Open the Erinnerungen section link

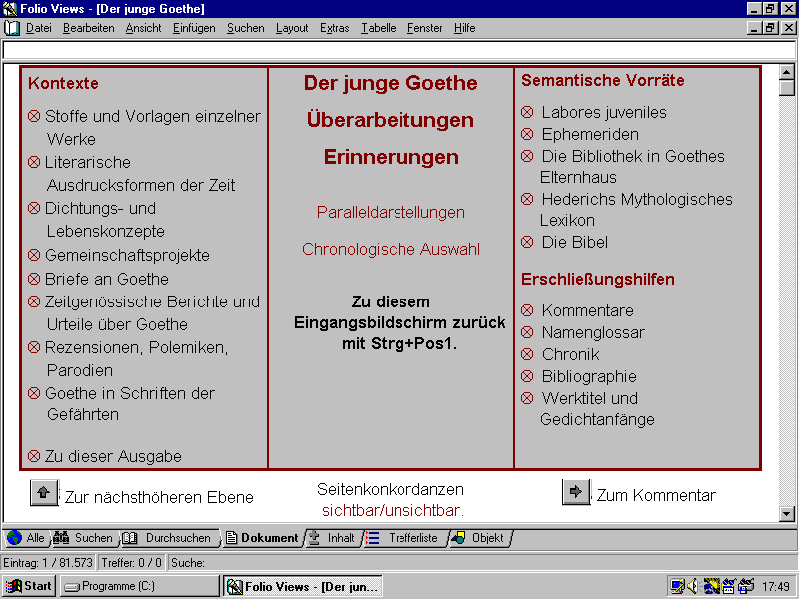(x=391, y=157)
